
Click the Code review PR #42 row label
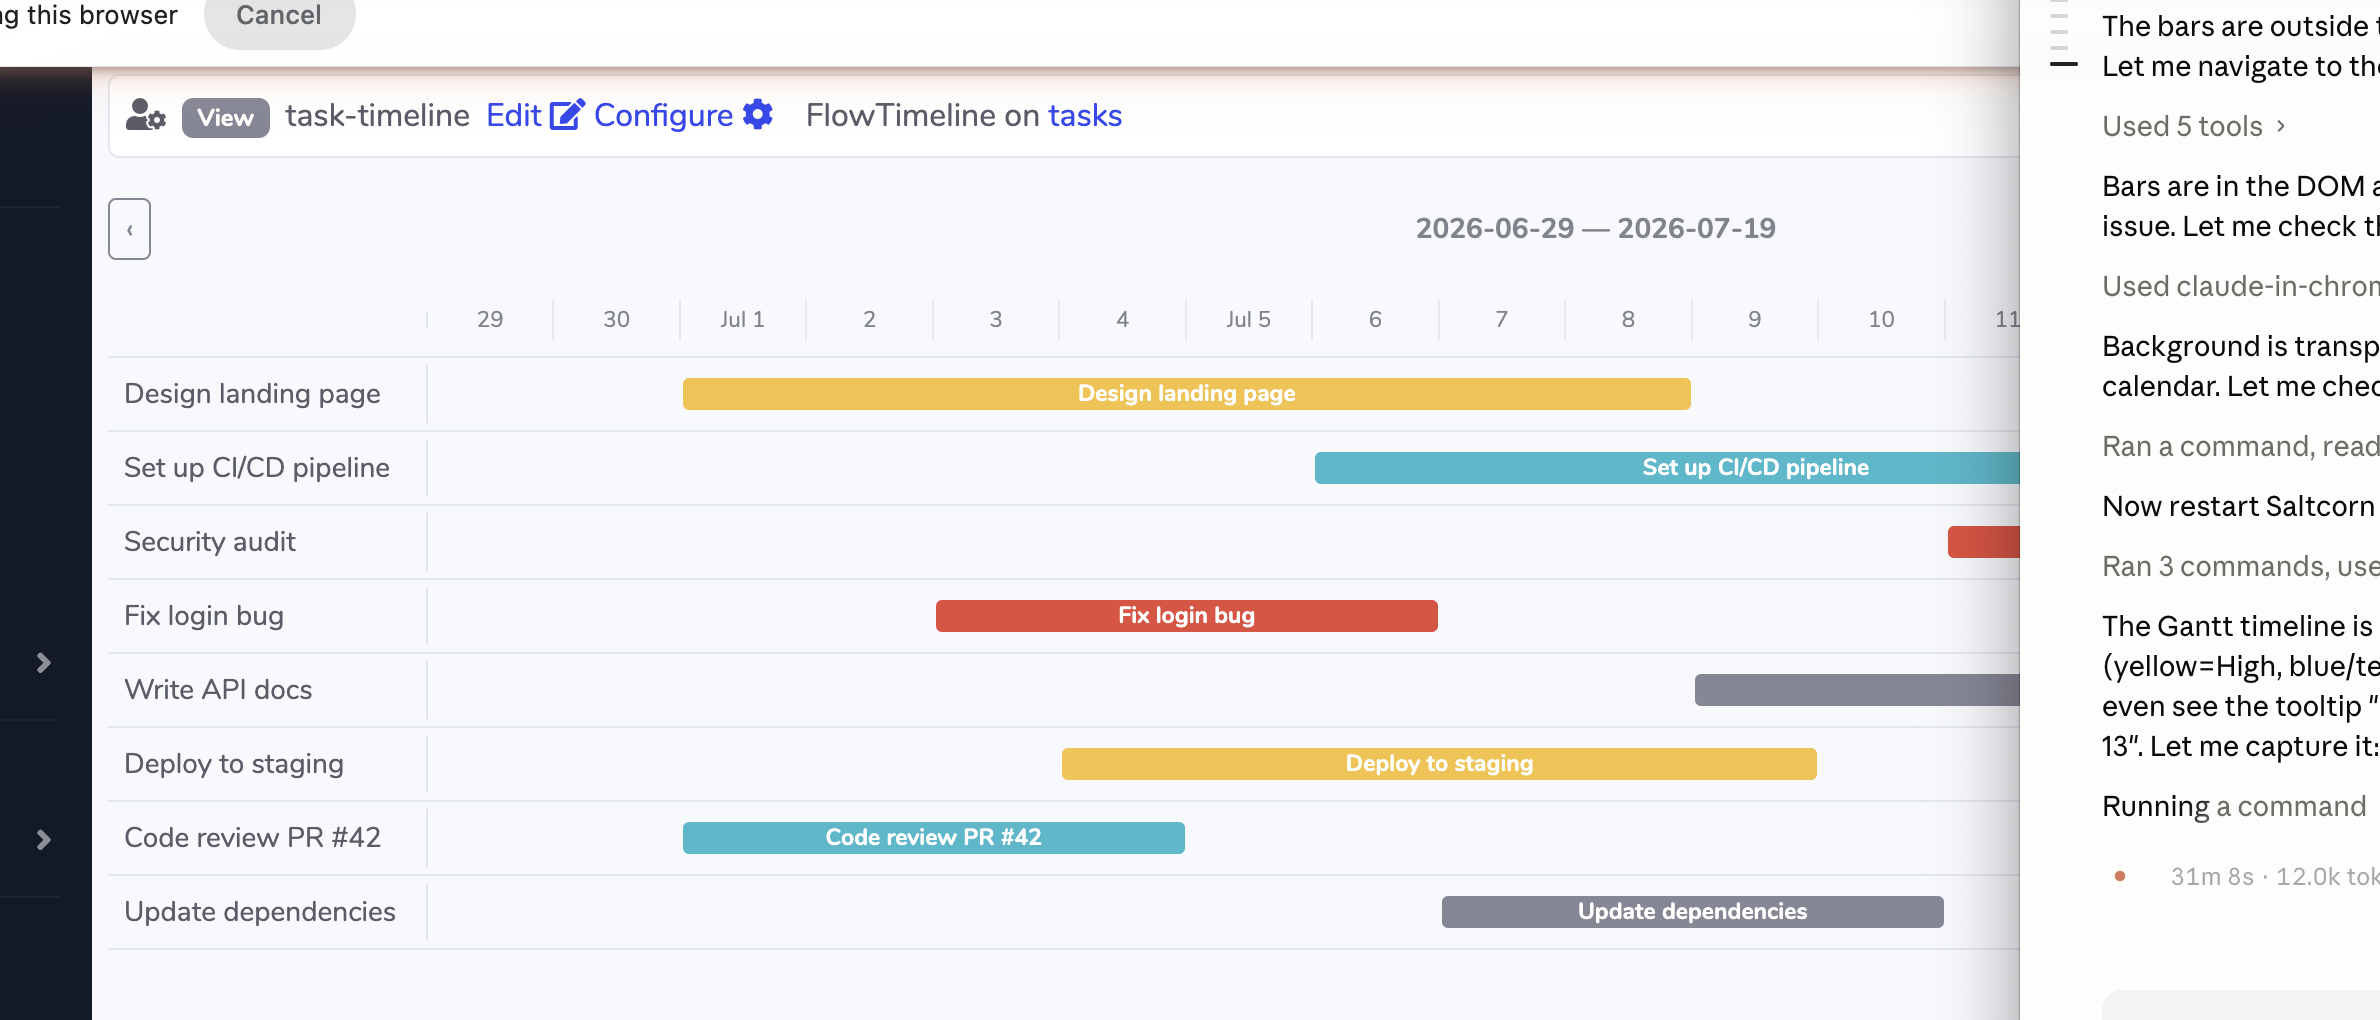click(252, 838)
